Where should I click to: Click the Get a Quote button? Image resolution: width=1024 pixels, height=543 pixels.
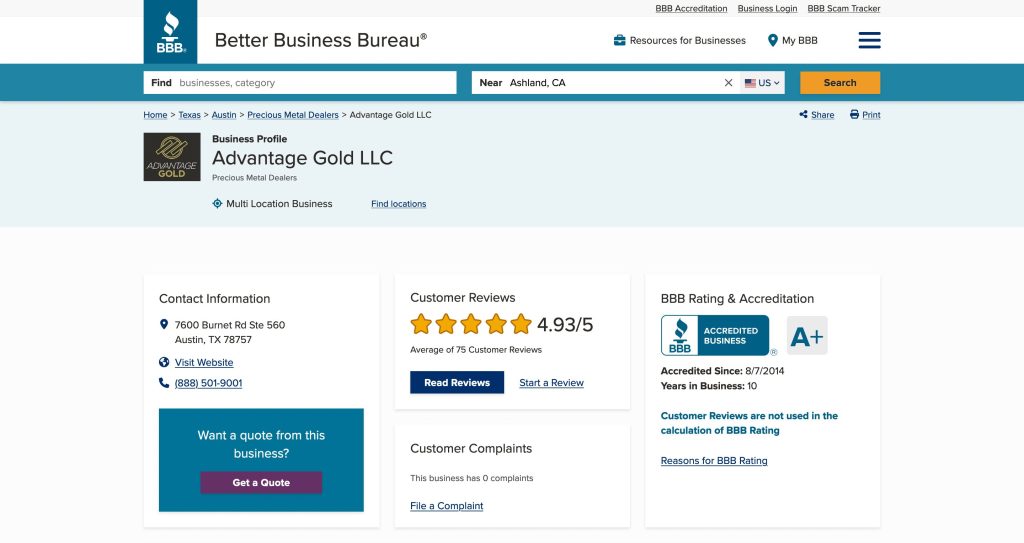click(x=261, y=483)
